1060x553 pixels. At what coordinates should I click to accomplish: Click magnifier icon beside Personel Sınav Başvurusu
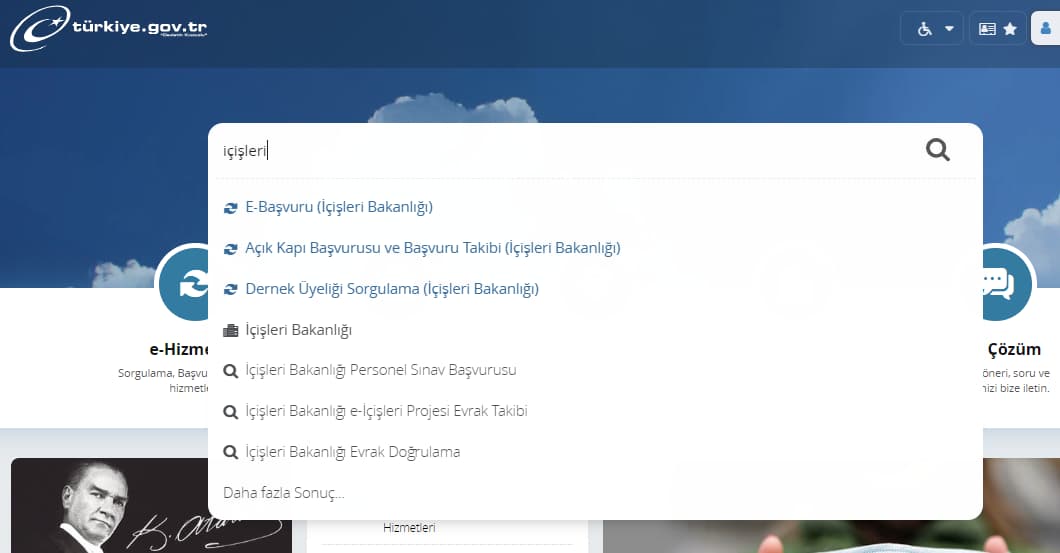[x=231, y=371]
